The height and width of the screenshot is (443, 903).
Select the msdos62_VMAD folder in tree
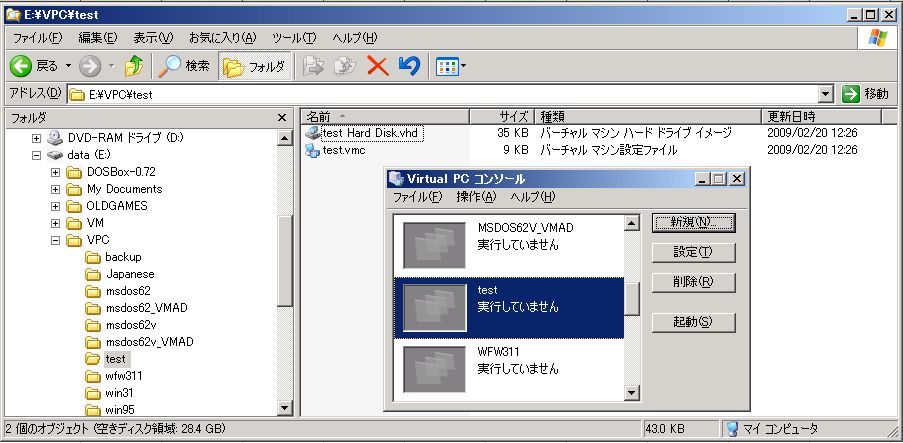[x=146, y=308]
